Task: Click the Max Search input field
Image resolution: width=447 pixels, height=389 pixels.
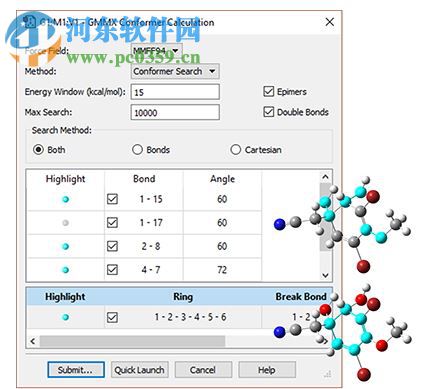Action: click(175, 112)
